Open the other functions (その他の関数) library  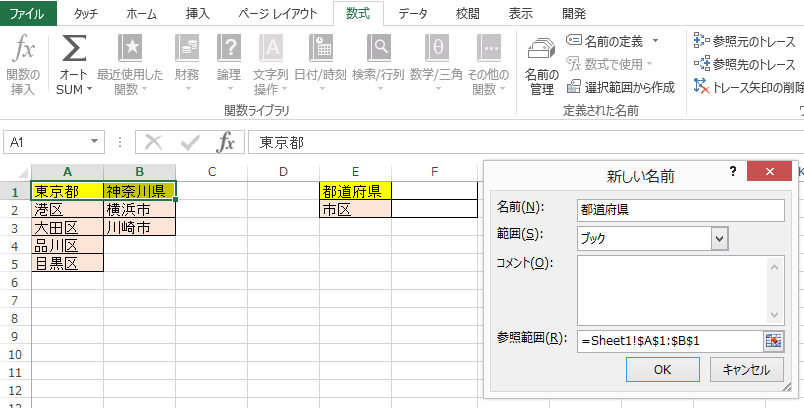click(x=488, y=65)
